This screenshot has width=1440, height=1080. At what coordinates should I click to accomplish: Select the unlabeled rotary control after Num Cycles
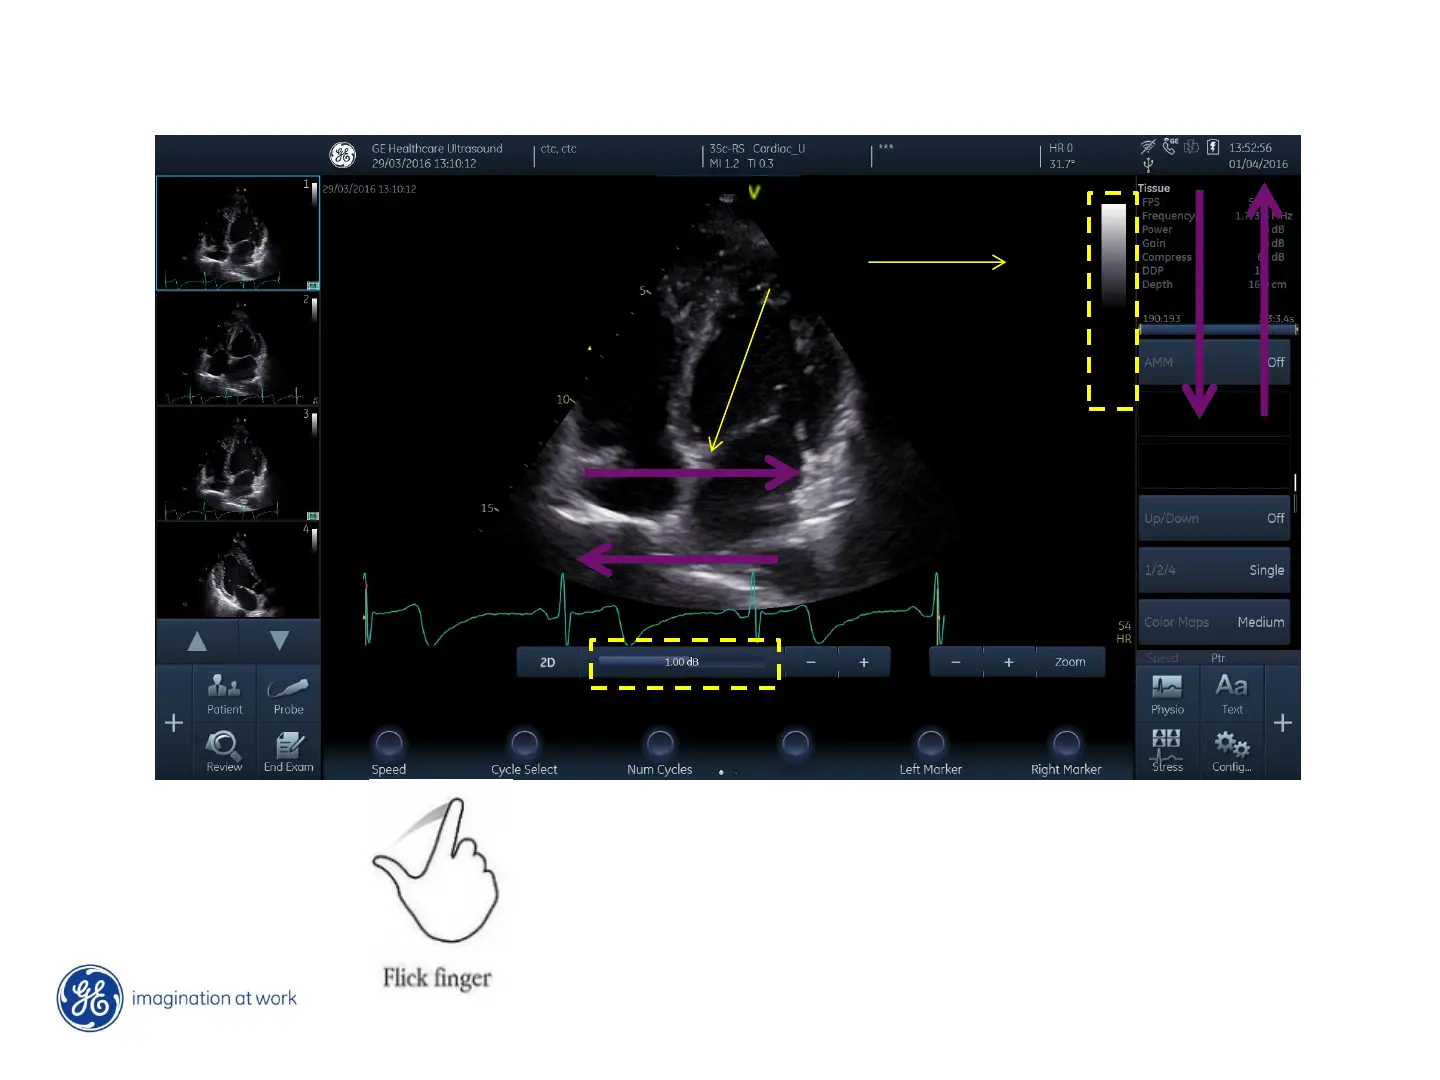pyautogui.click(x=795, y=743)
